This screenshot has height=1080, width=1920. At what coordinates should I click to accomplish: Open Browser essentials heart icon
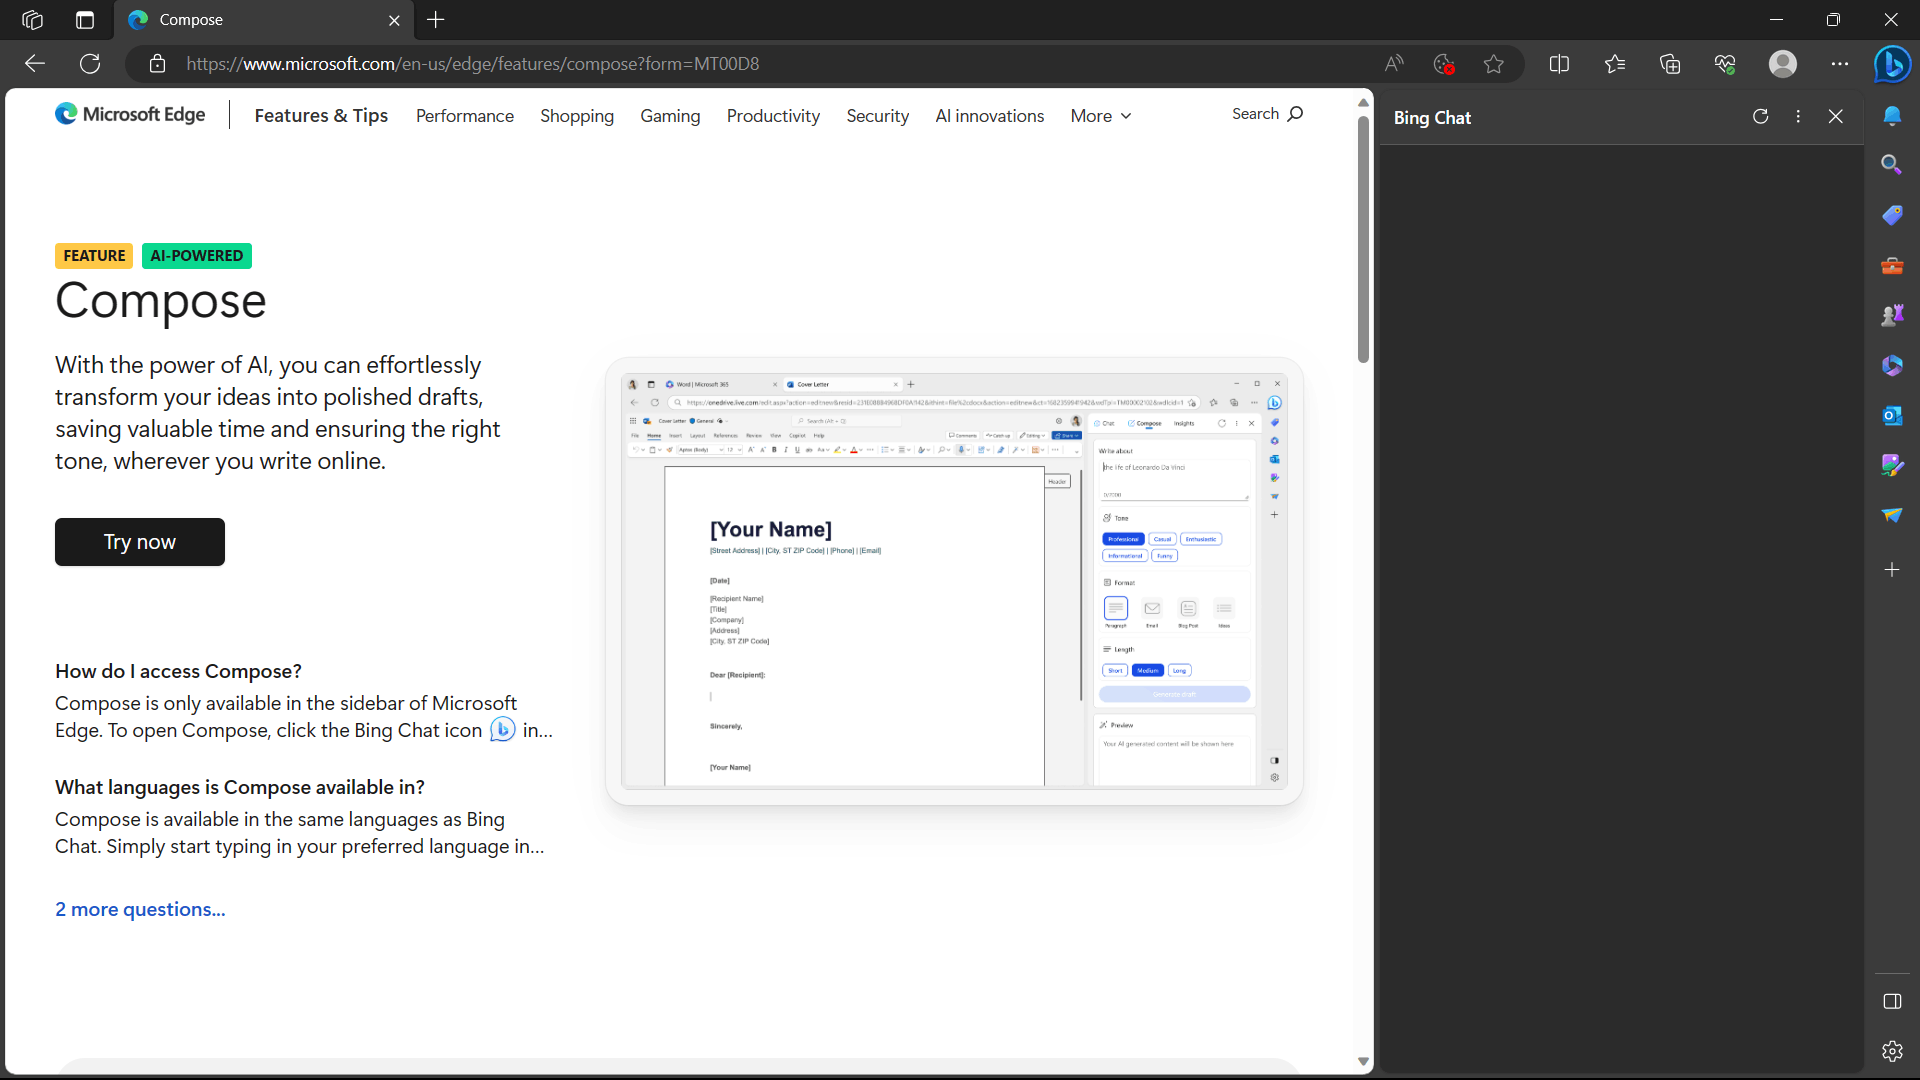coord(1725,64)
